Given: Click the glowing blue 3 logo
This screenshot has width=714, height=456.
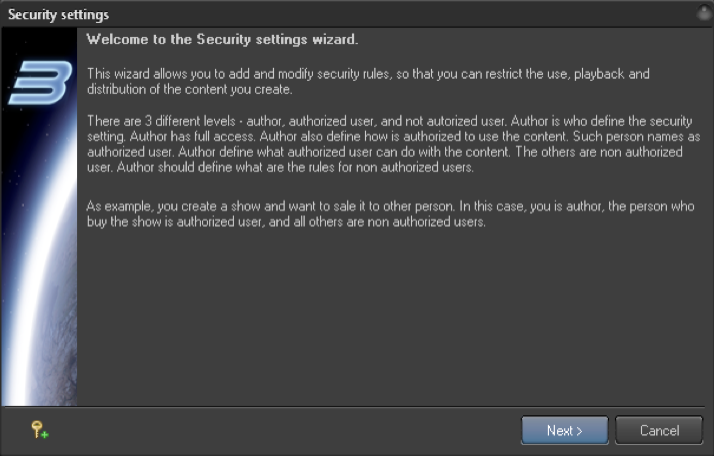Looking at the screenshot, I should (41, 82).
